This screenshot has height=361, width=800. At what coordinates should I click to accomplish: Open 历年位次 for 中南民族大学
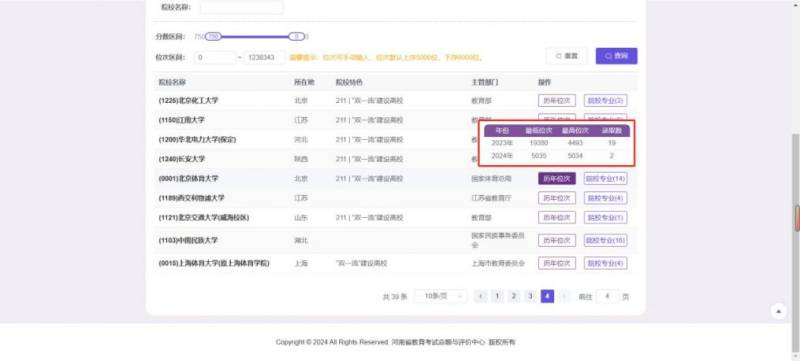pyautogui.click(x=557, y=240)
